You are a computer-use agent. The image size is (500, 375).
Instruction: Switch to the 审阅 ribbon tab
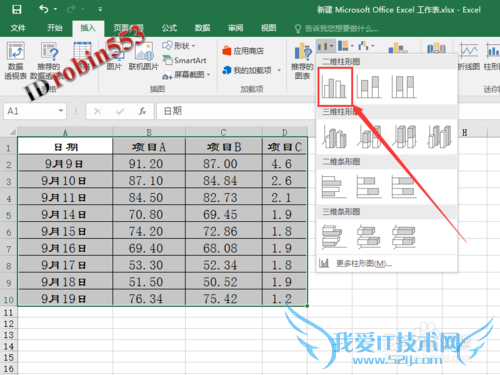point(235,28)
